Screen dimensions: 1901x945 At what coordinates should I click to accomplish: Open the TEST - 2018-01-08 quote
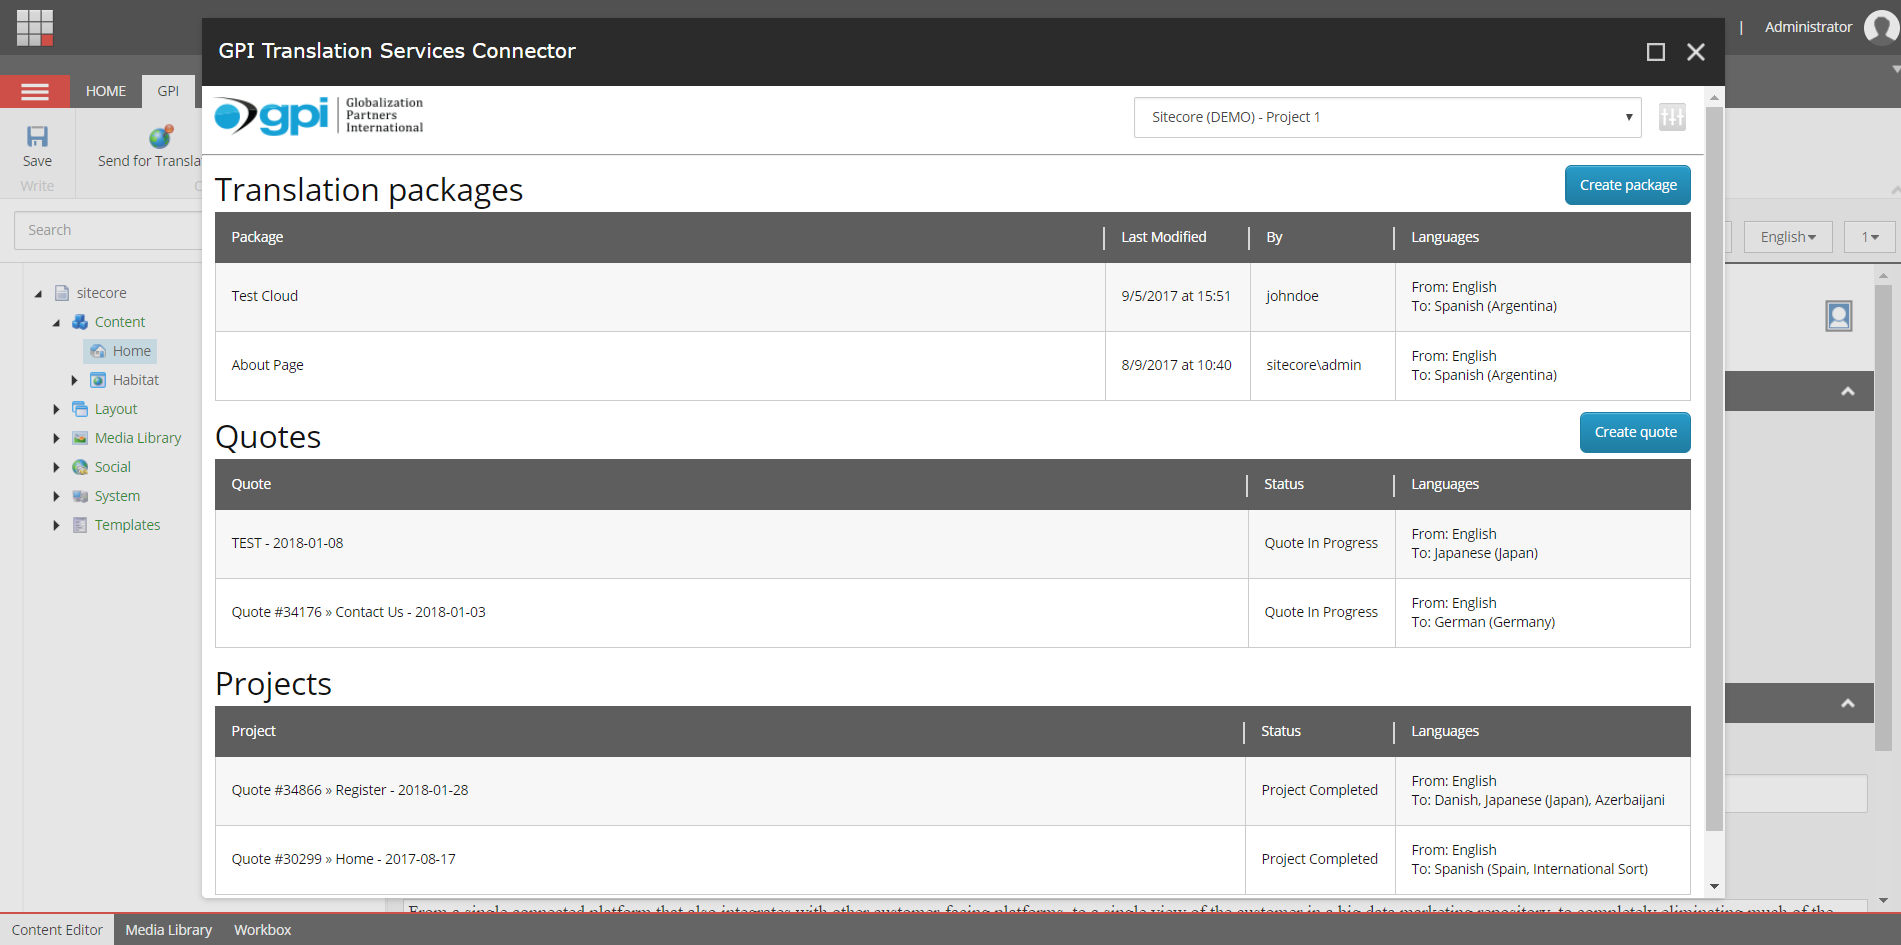click(x=952, y=544)
